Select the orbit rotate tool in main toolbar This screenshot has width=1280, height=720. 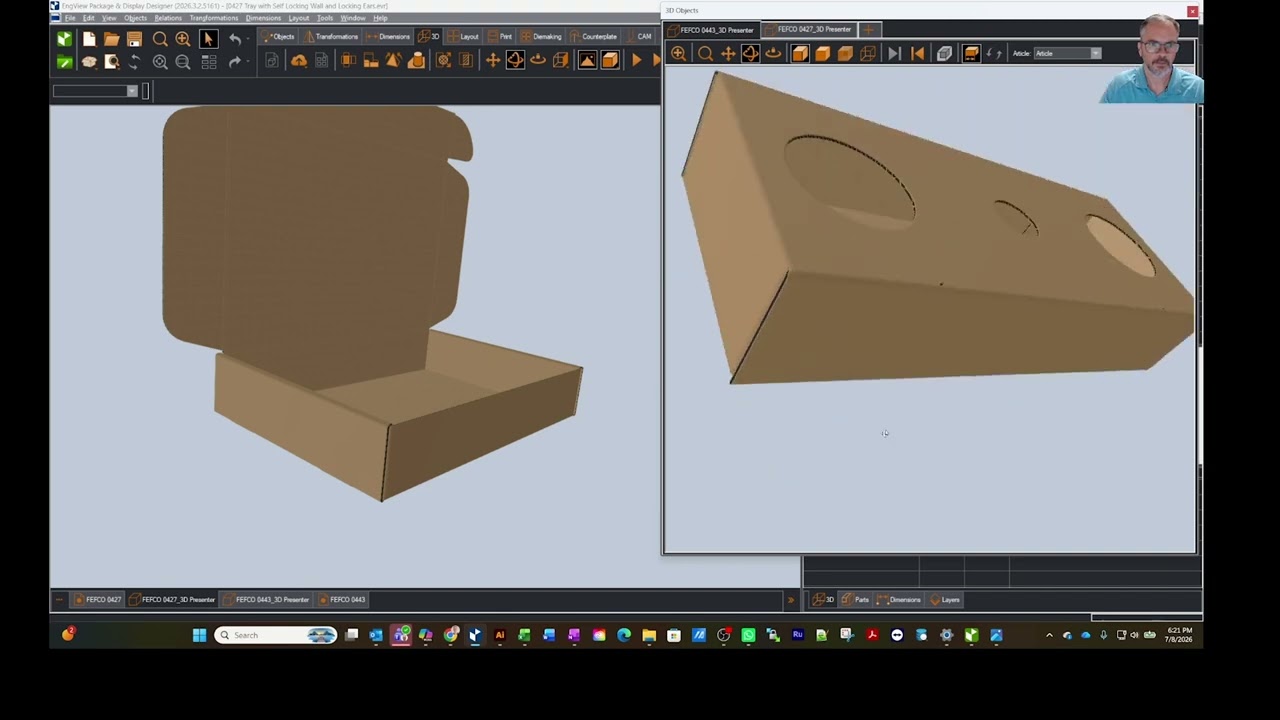pyautogui.click(x=515, y=61)
